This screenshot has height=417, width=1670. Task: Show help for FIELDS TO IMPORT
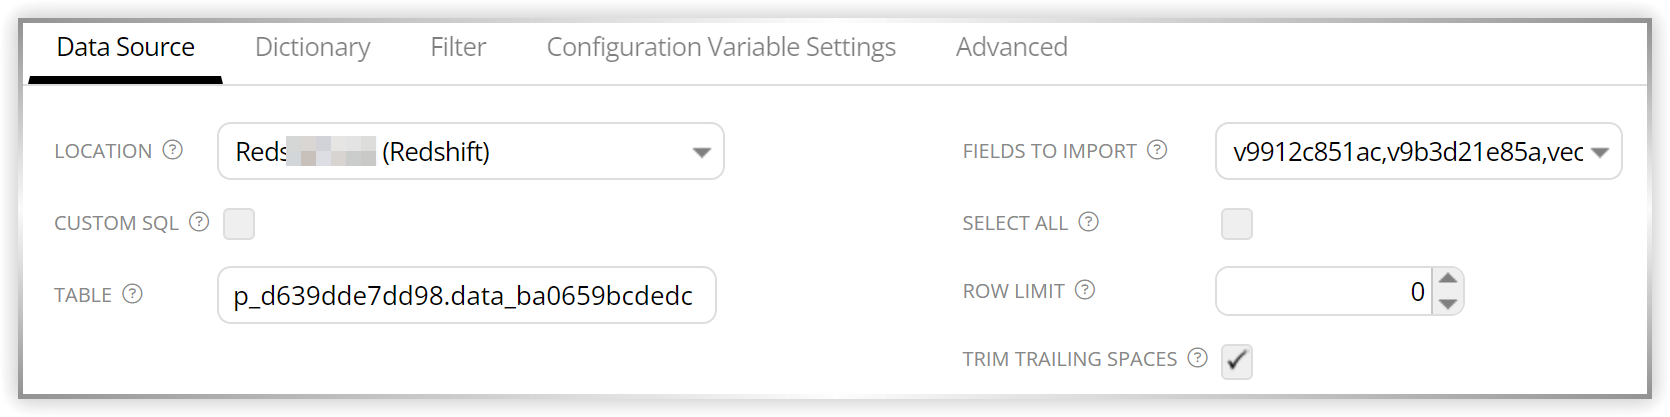click(1157, 150)
